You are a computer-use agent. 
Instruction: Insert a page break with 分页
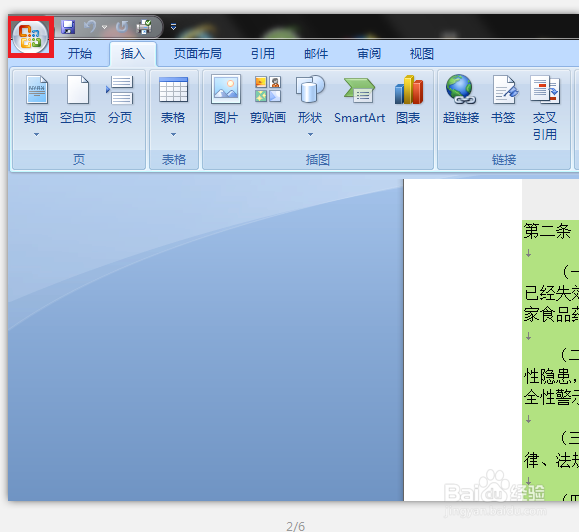click(120, 100)
